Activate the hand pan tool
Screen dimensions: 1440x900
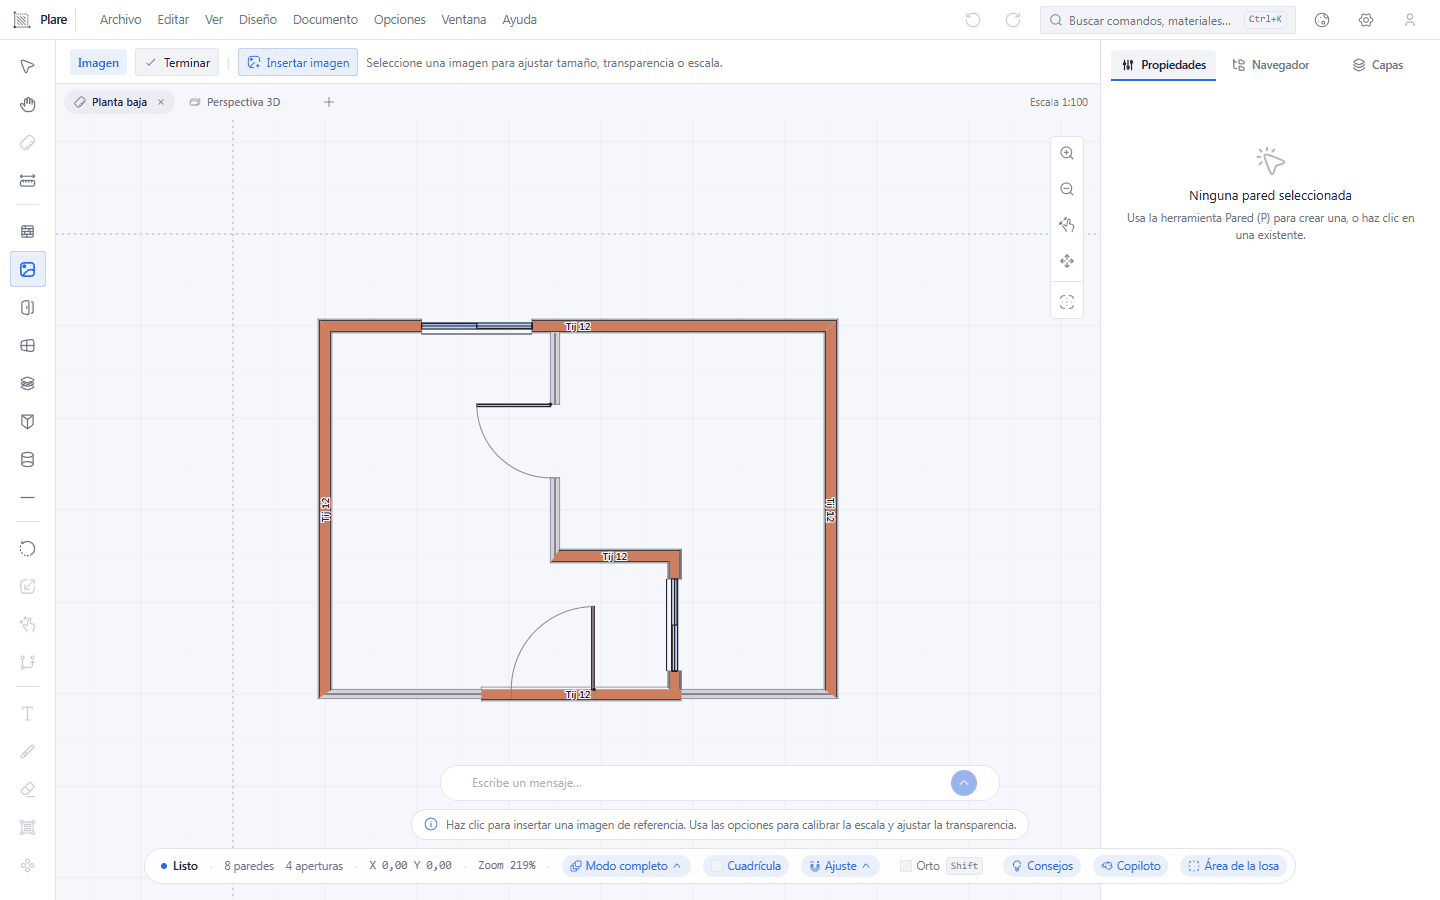[27, 104]
